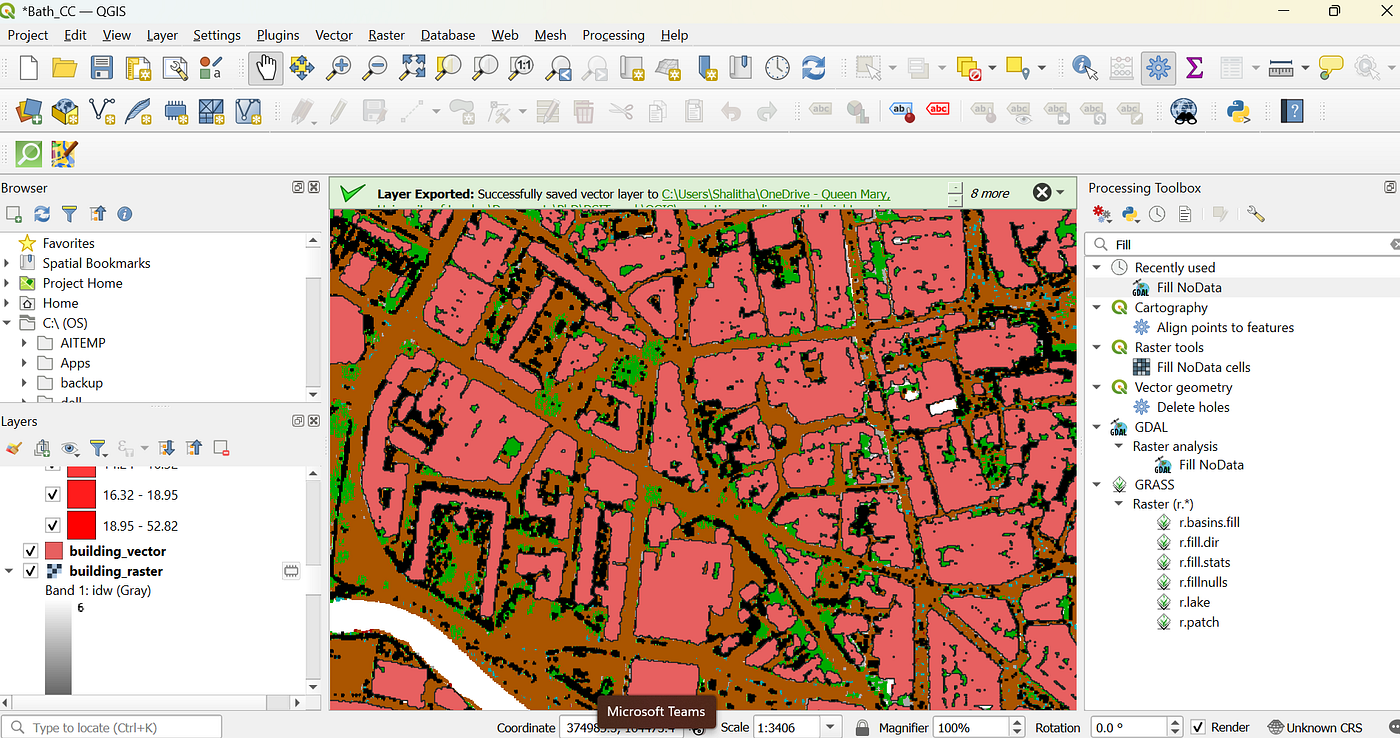1400x738 pixels.
Task: Zoom to native resolution 1:1 icon
Action: (x=521, y=68)
